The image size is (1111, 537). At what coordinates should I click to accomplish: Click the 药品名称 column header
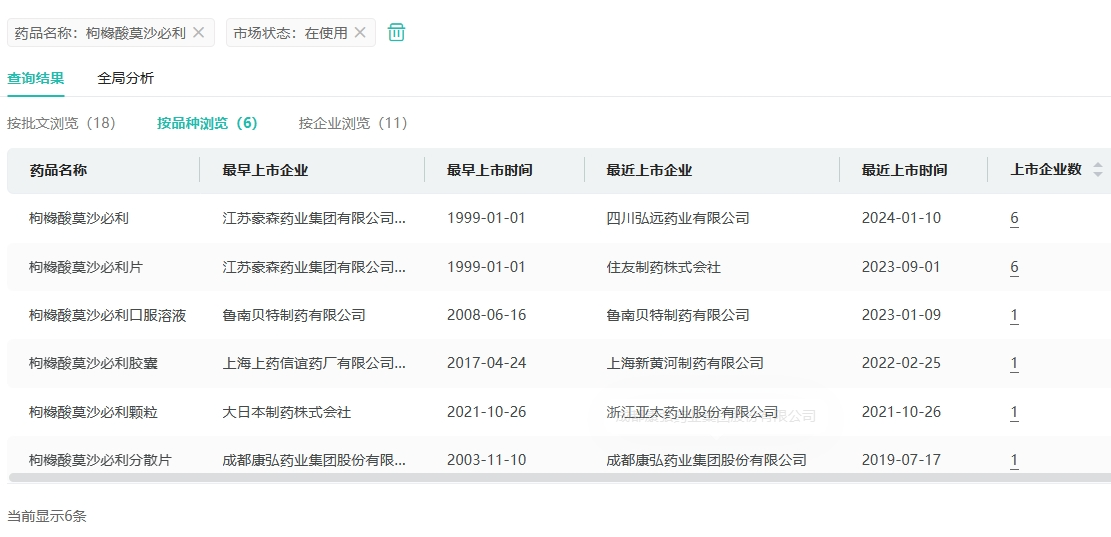(x=58, y=170)
